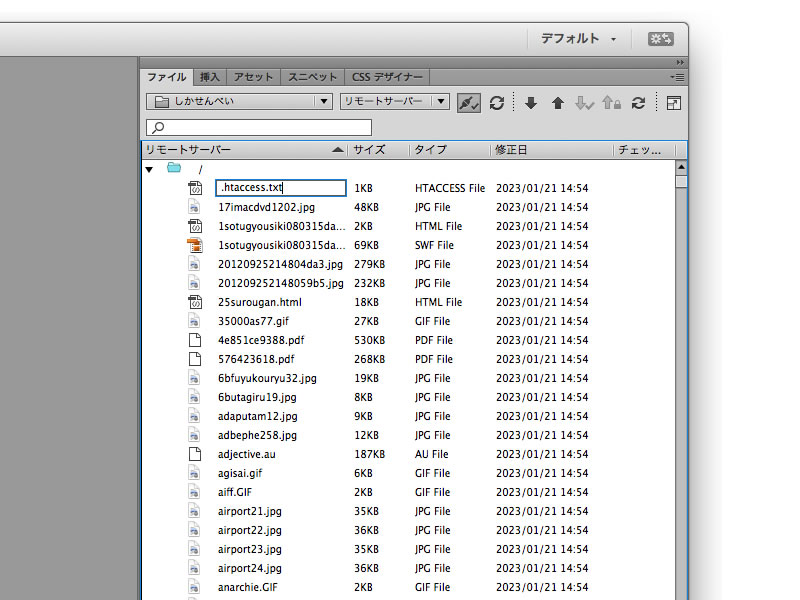Select file adaputam12.jpg
The width and height of the screenshot is (800, 600).
[258, 416]
